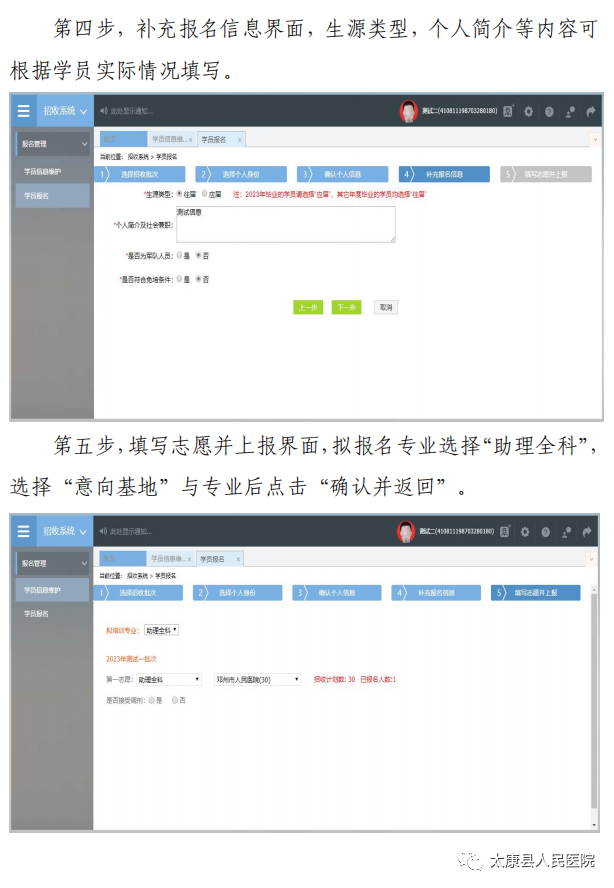Viewport: 614px width, 888px height.
Task: Open profile card icon in step-4 screenshot
Action: [x=508, y=111]
